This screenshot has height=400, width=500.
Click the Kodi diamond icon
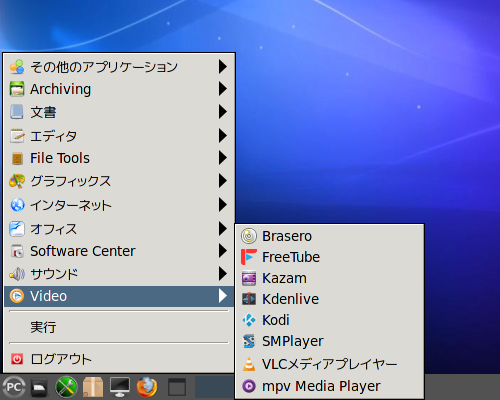pos(249,320)
